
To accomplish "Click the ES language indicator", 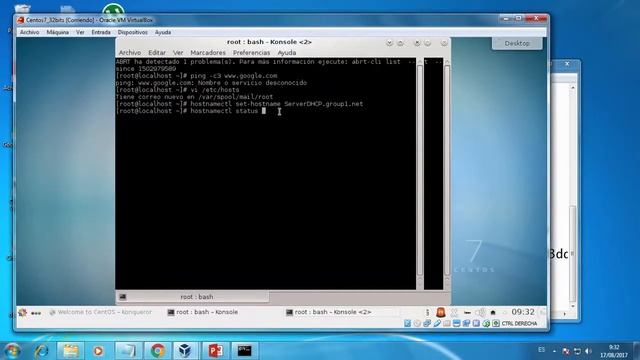I will (x=541, y=350).
